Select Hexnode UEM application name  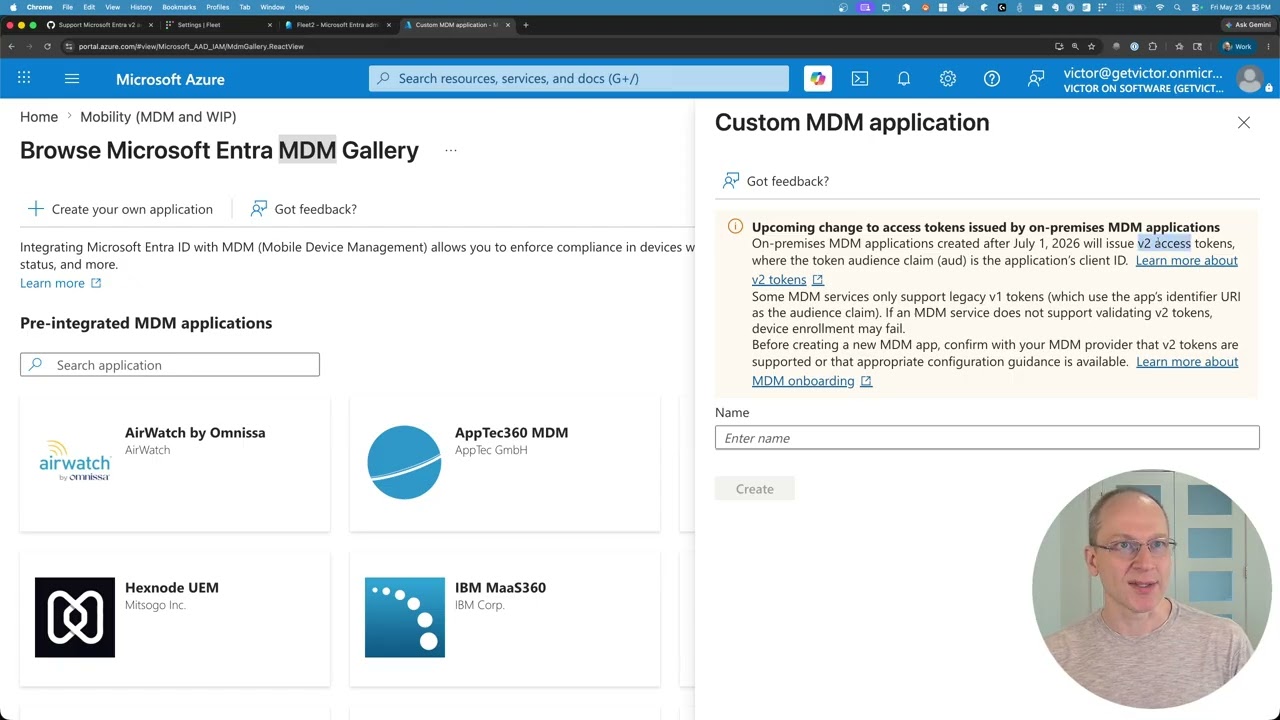[x=171, y=587]
